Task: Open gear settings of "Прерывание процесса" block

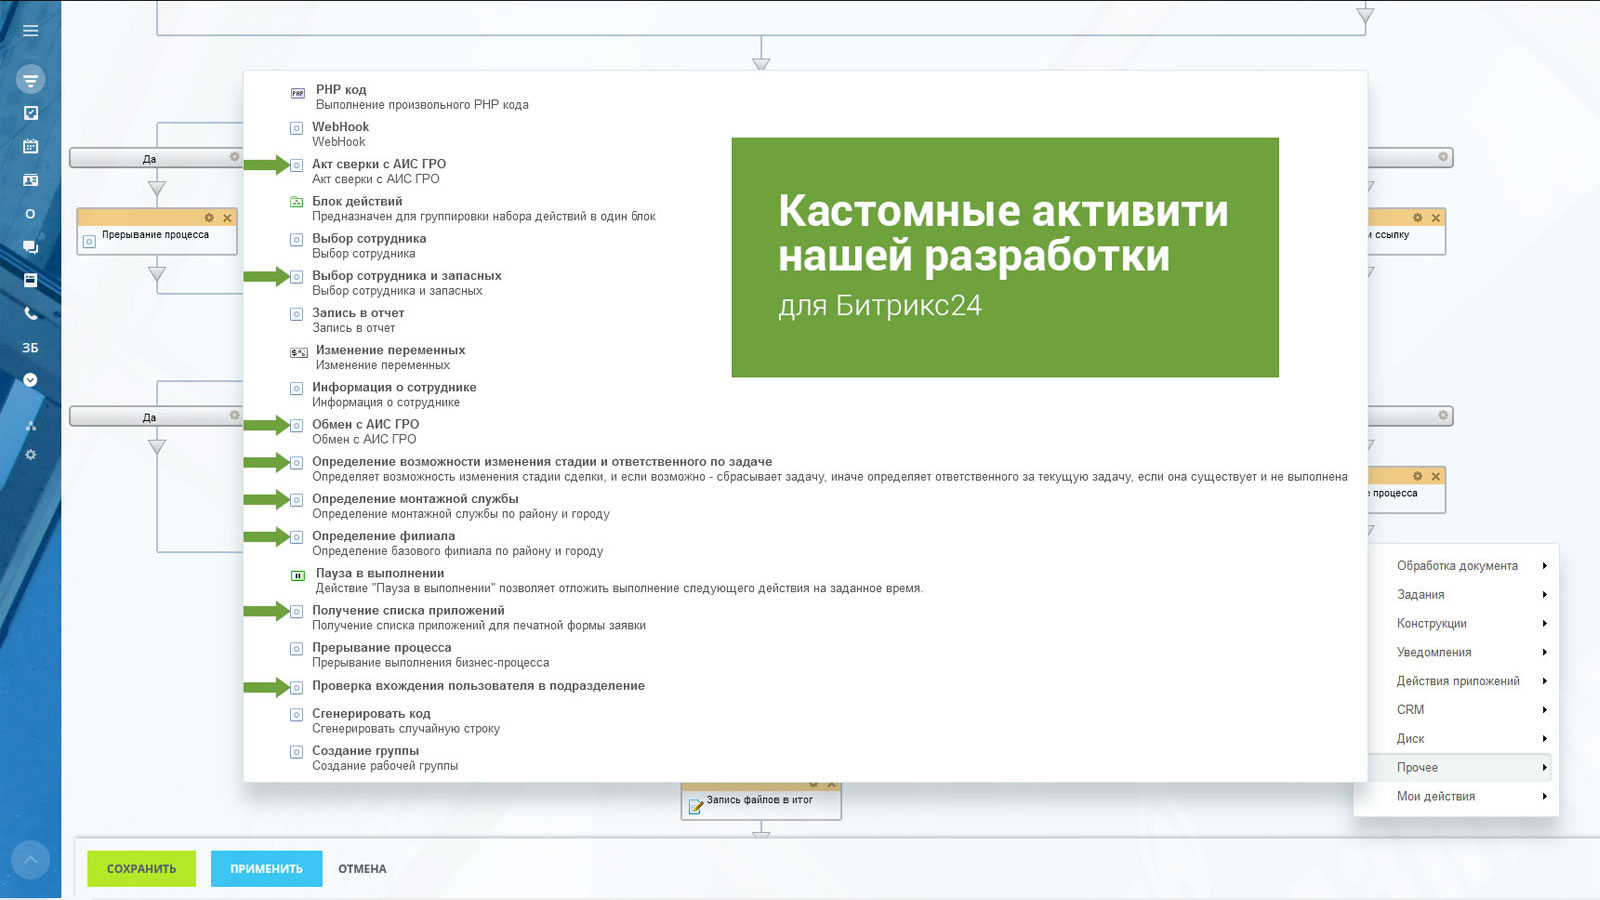Action: point(209,217)
